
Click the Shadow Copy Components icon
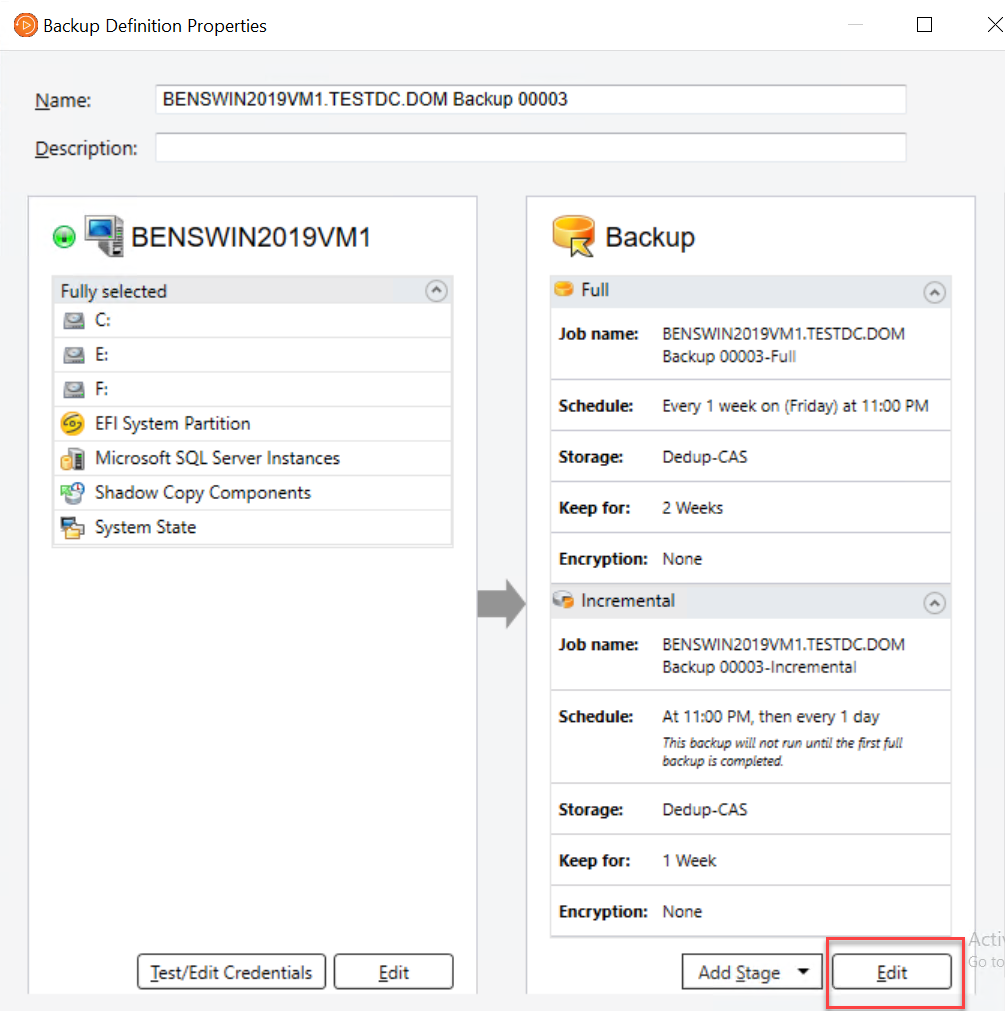click(x=72, y=493)
